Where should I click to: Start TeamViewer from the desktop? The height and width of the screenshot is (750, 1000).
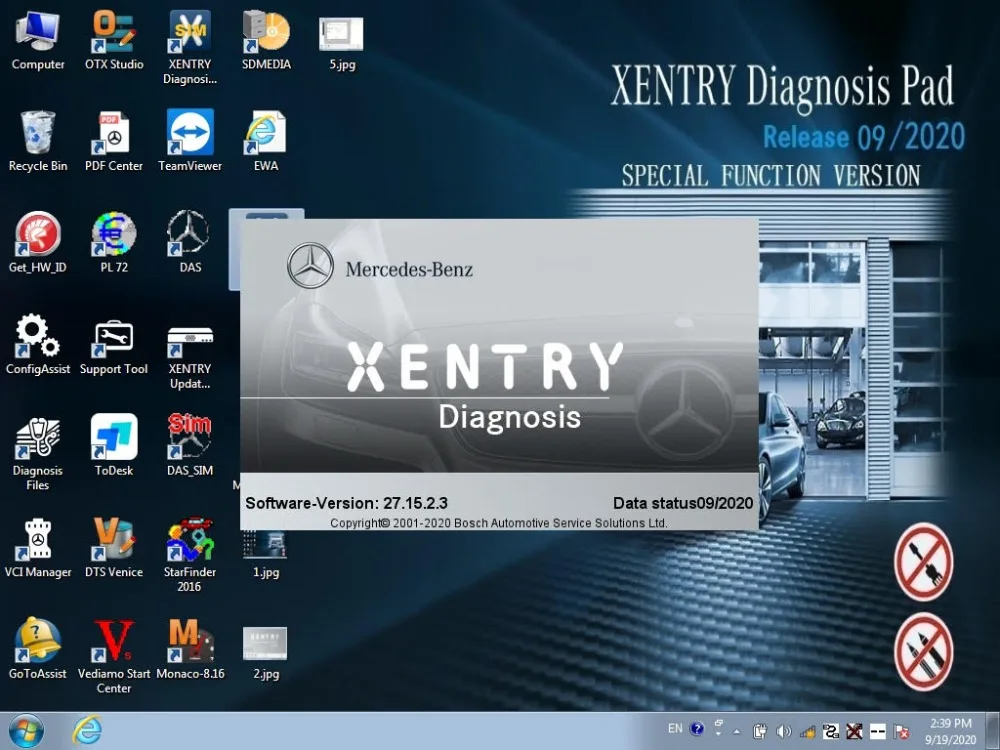pyautogui.click(x=190, y=142)
